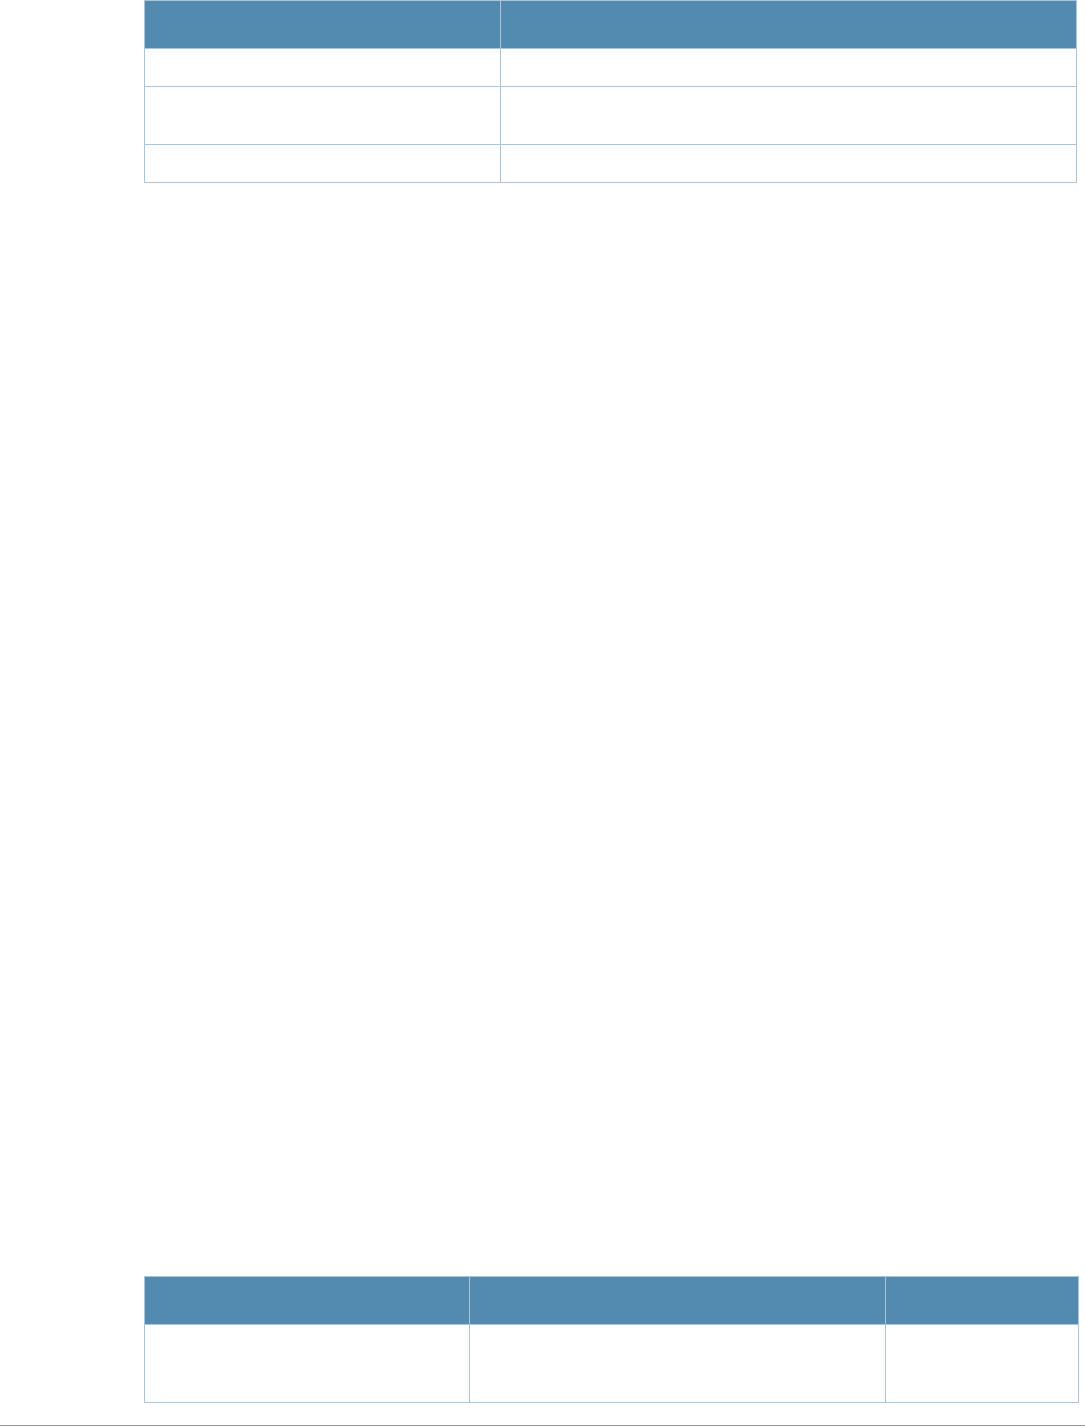Click the bottom table's last blue header cell
Screen dimensions: 1085x1426
point(981,1300)
